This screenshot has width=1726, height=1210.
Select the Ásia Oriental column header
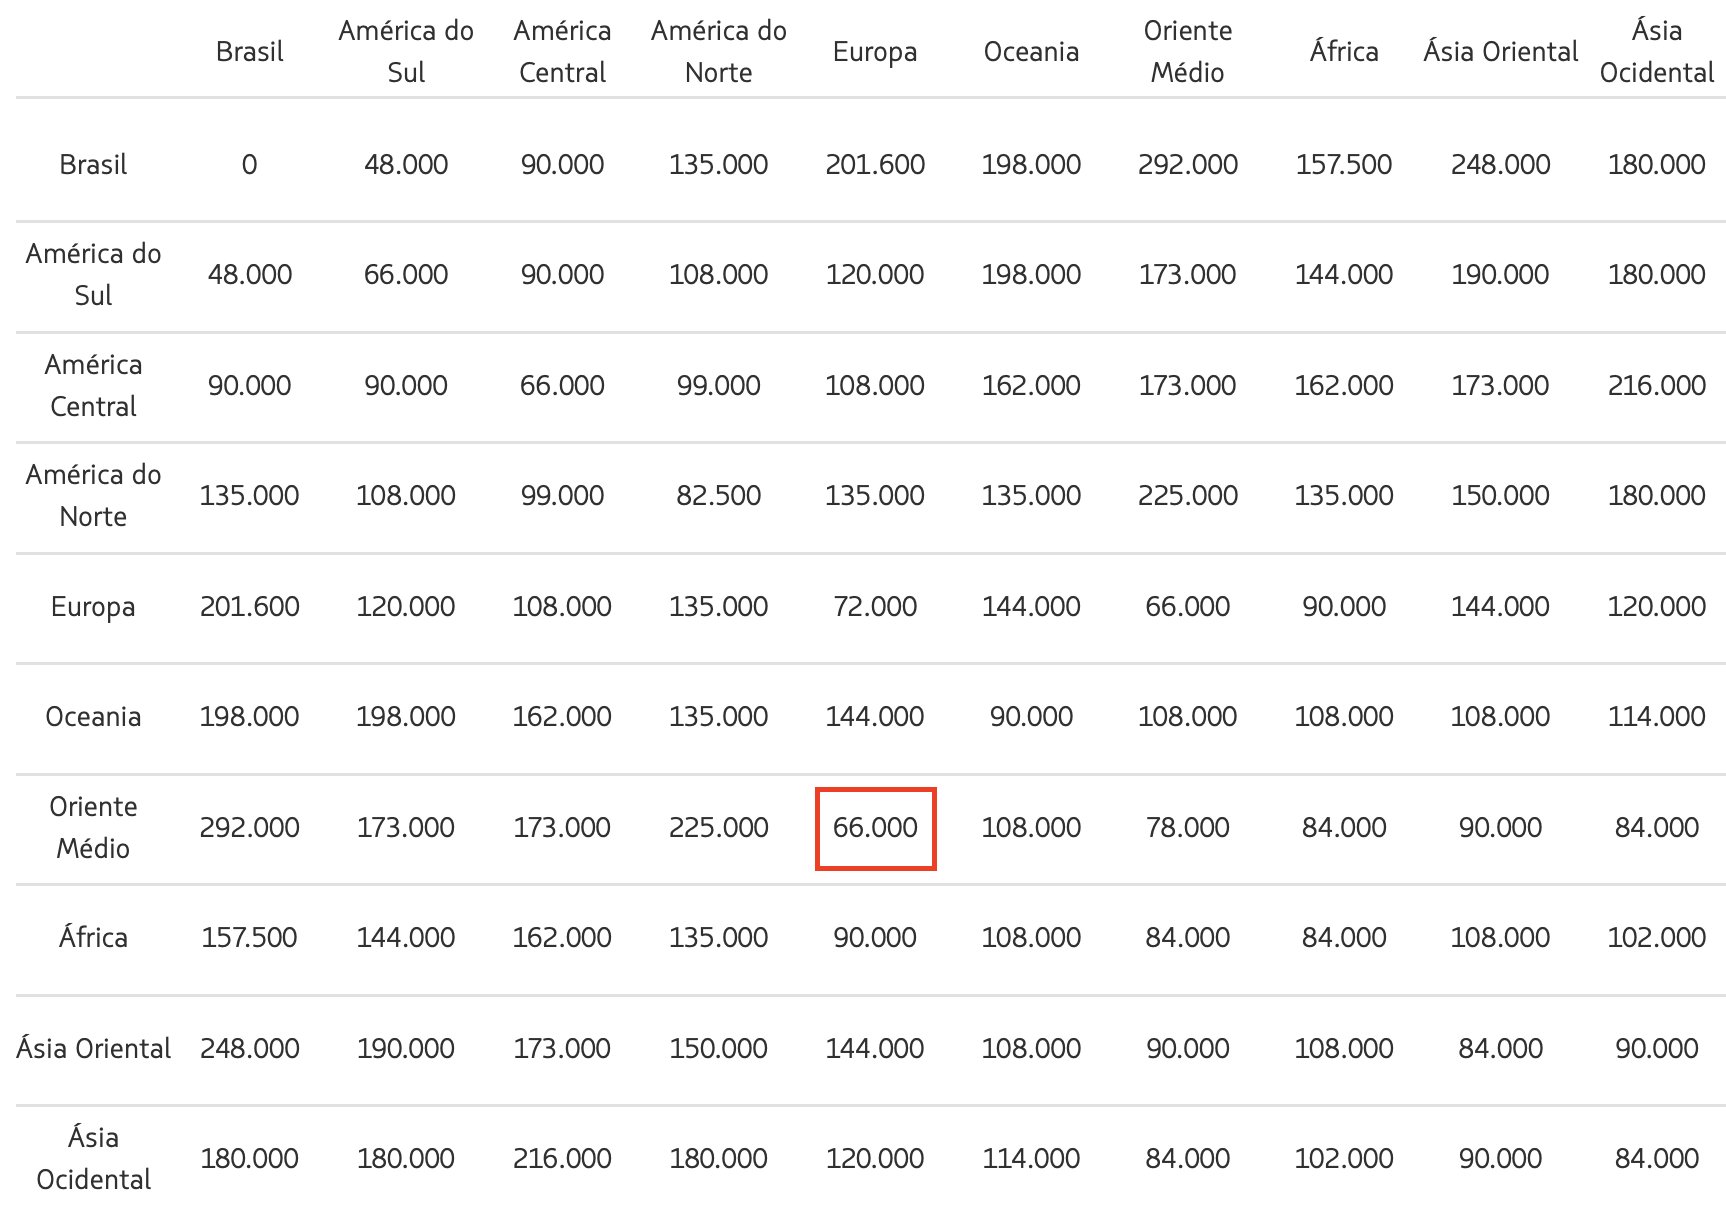1500,51
